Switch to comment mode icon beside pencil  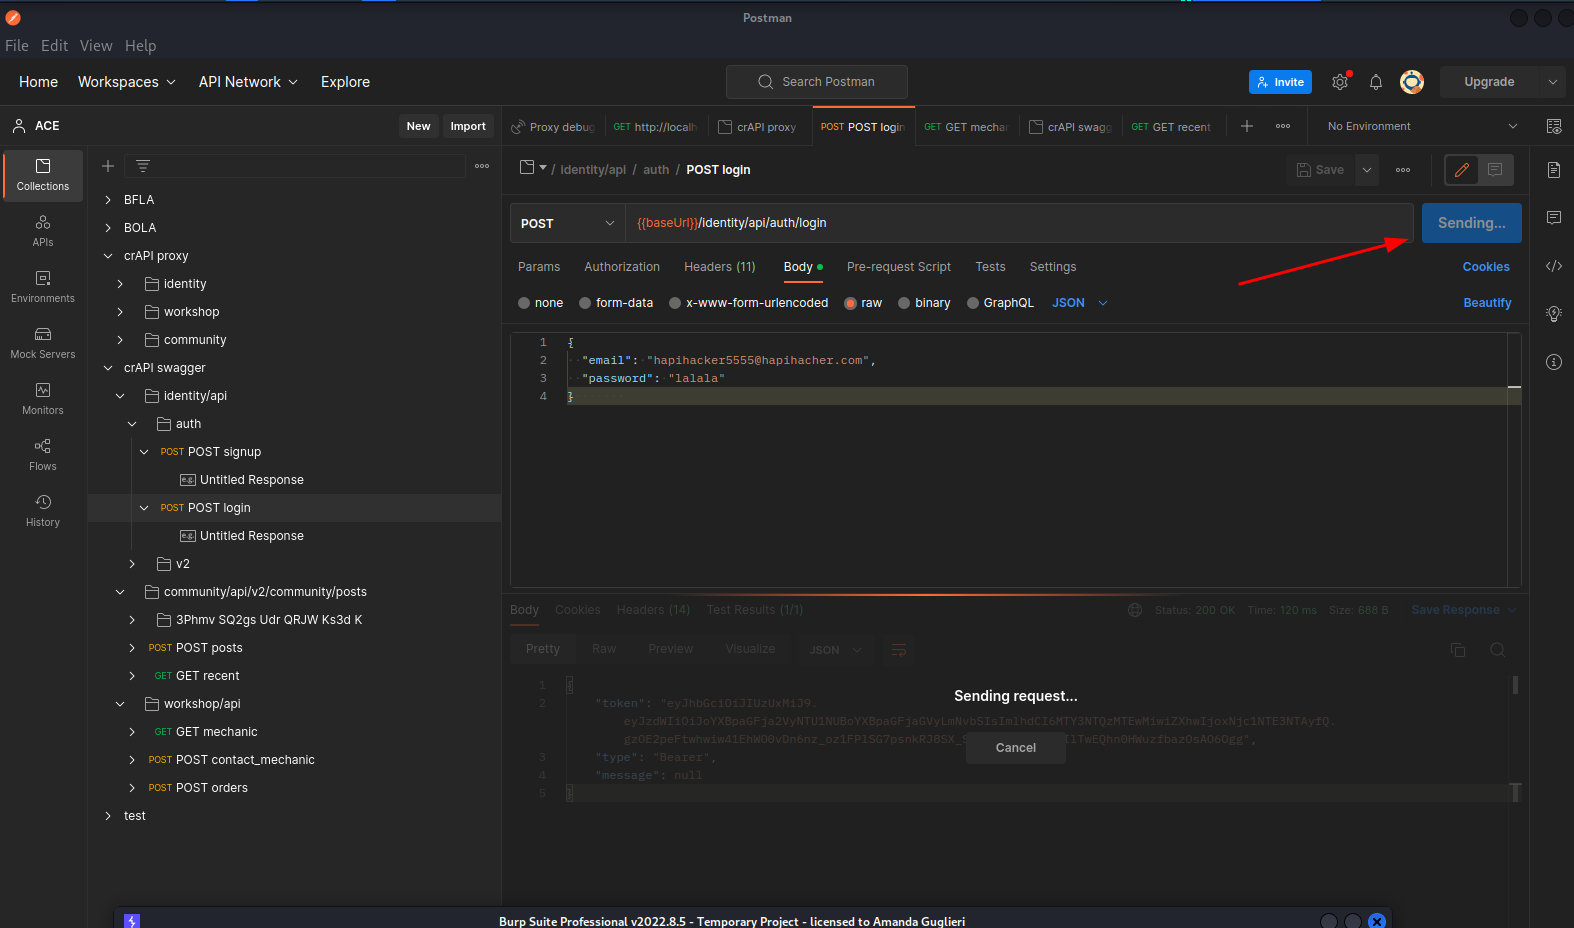pos(1495,170)
